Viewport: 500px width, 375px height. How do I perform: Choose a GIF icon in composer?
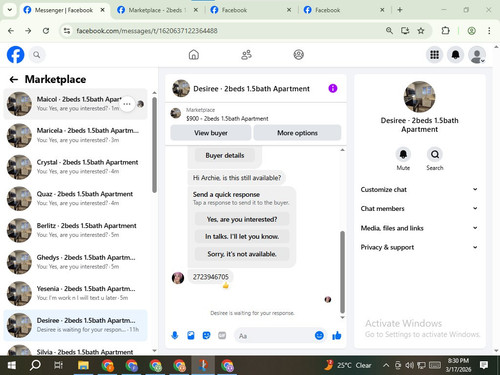[222, 335]
